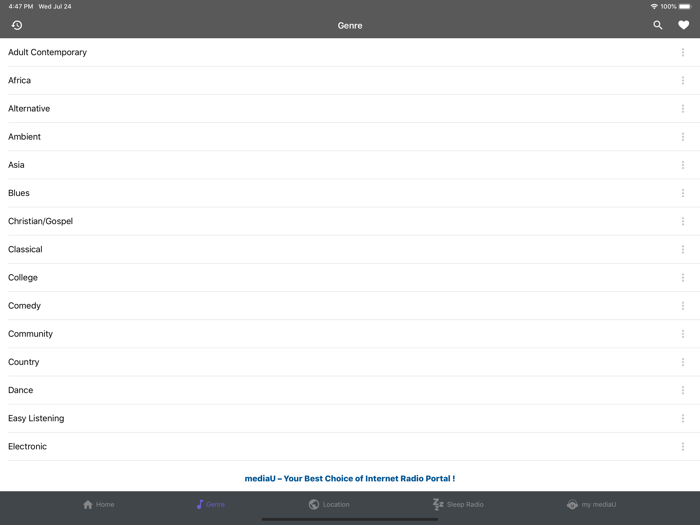Open the Alternative genre
This screenshot has height=525, width=700.
pos(350,108)
